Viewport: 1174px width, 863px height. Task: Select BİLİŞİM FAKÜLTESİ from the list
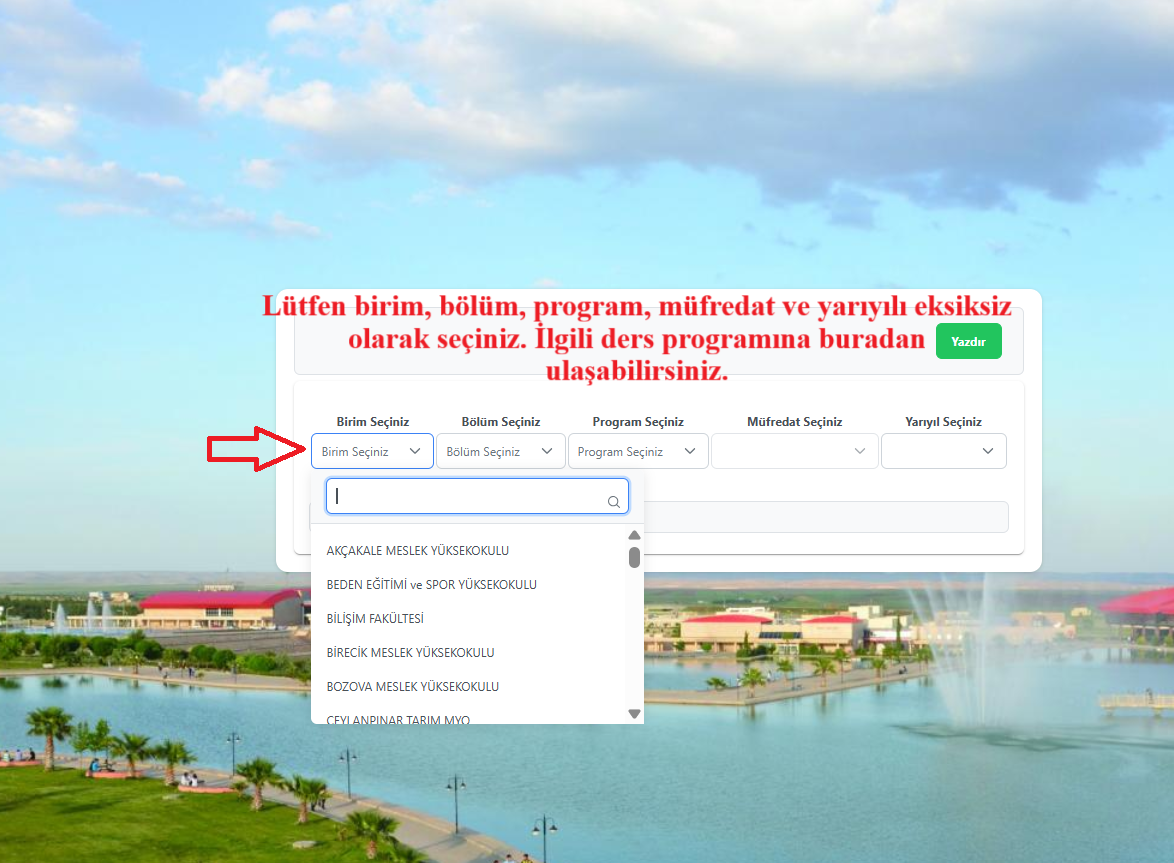point(375,618)
